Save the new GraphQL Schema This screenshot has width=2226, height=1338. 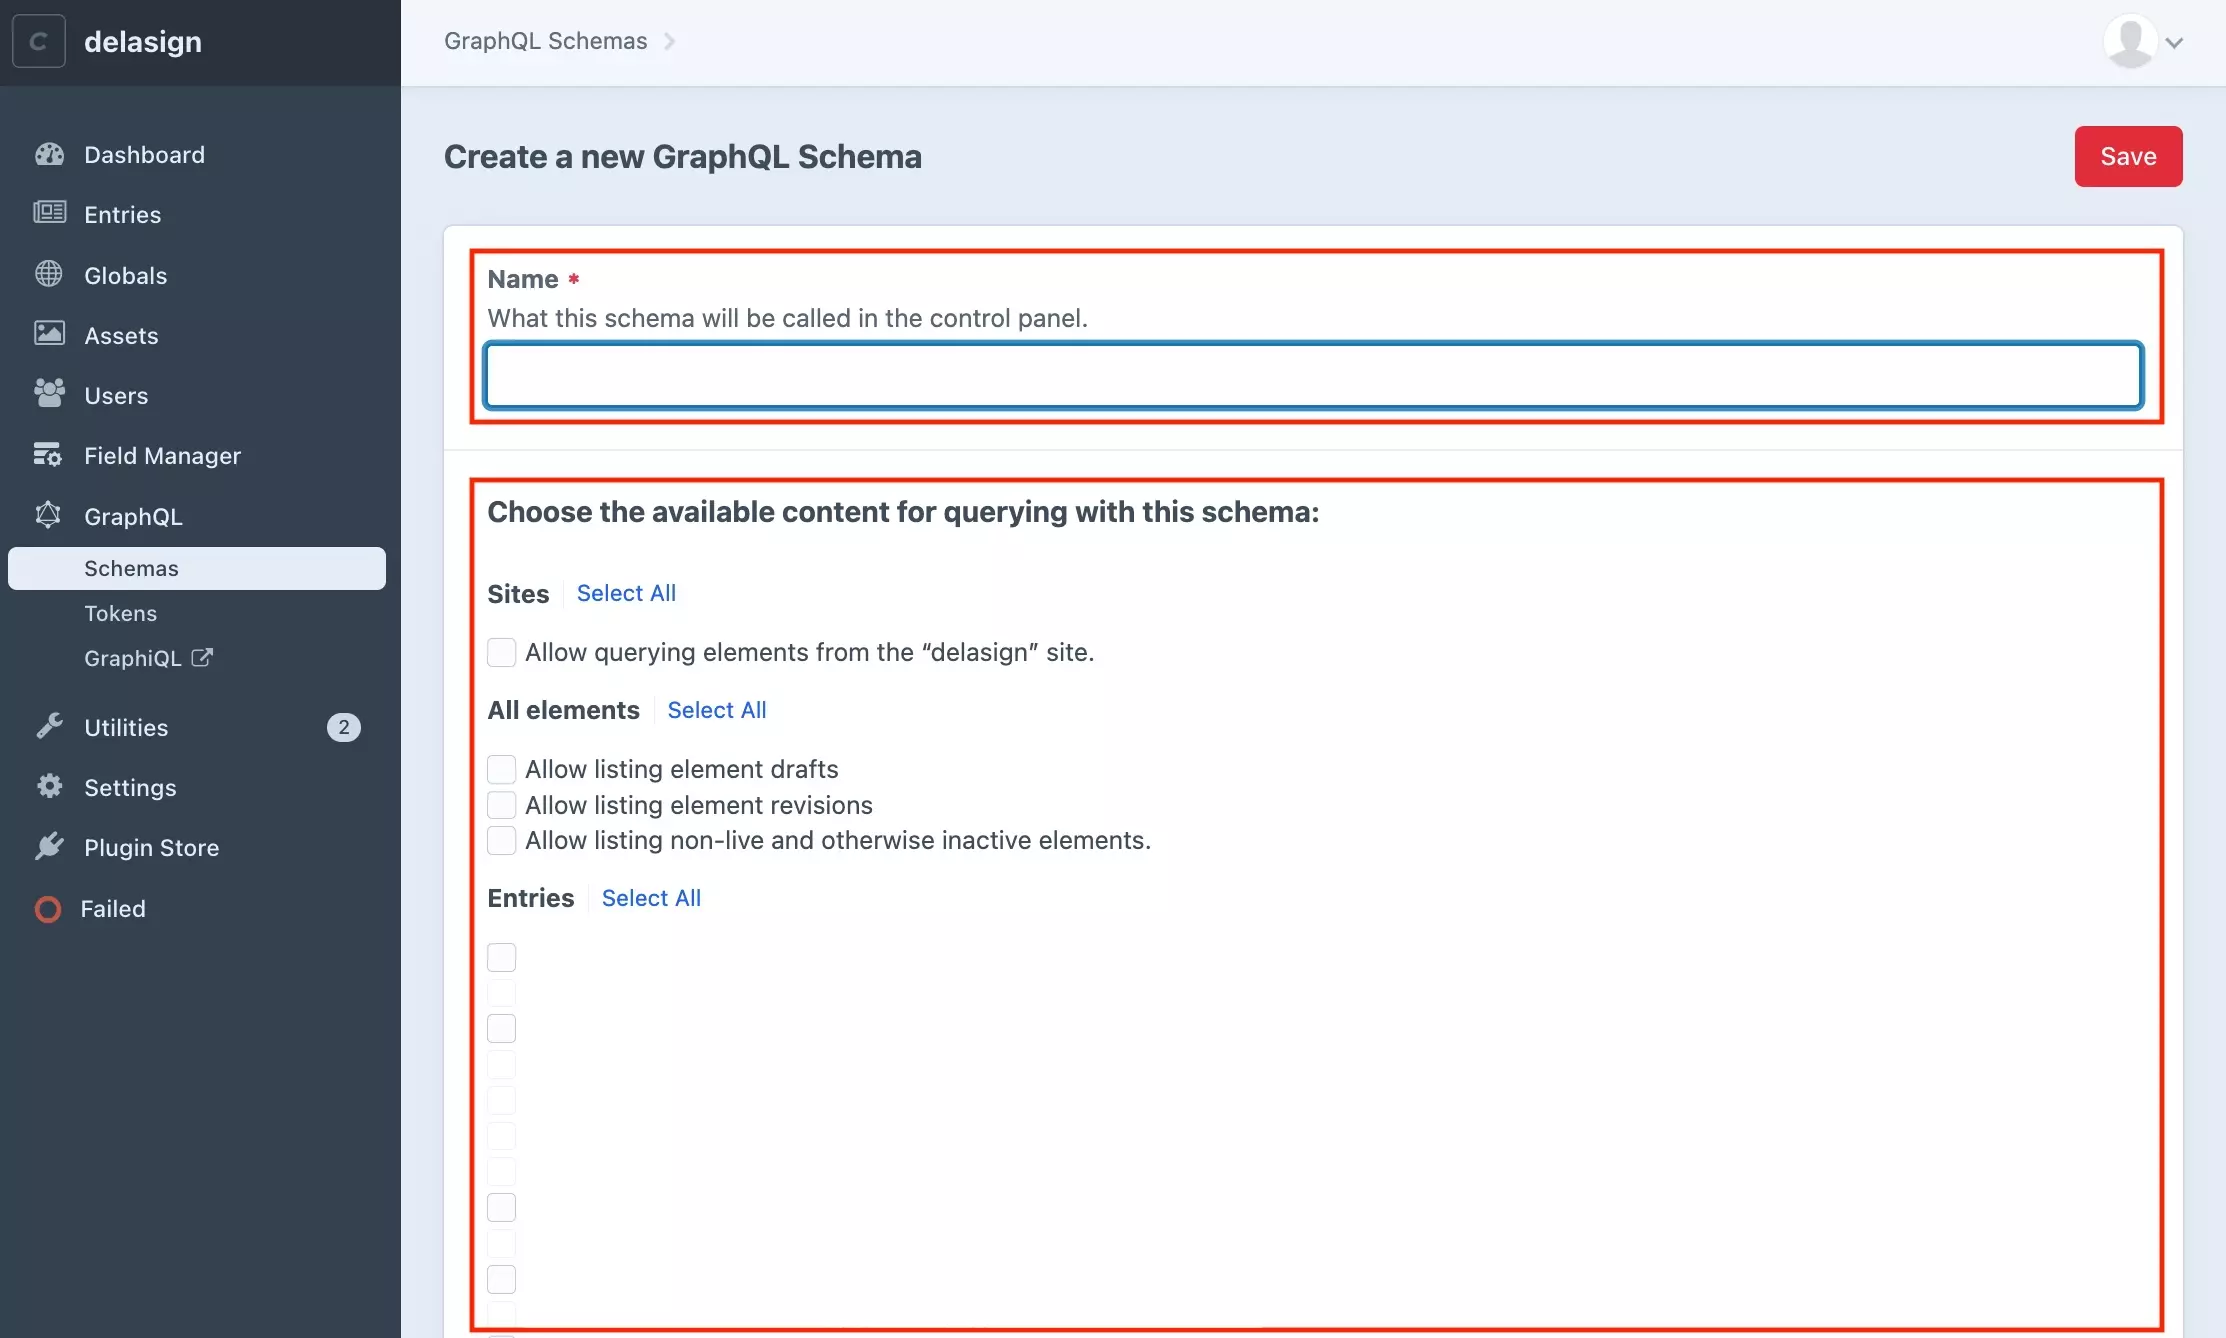pyautogui.click(x=2127, y=154)
